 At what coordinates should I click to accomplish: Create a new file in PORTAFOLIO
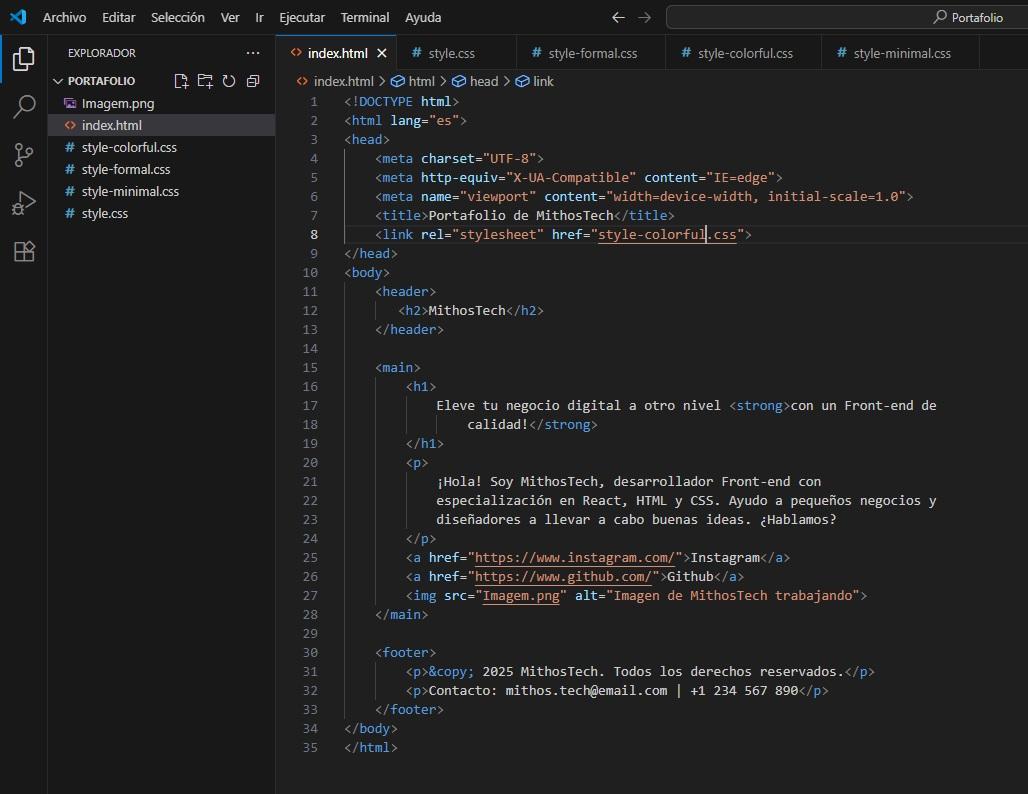click(181, 81)
